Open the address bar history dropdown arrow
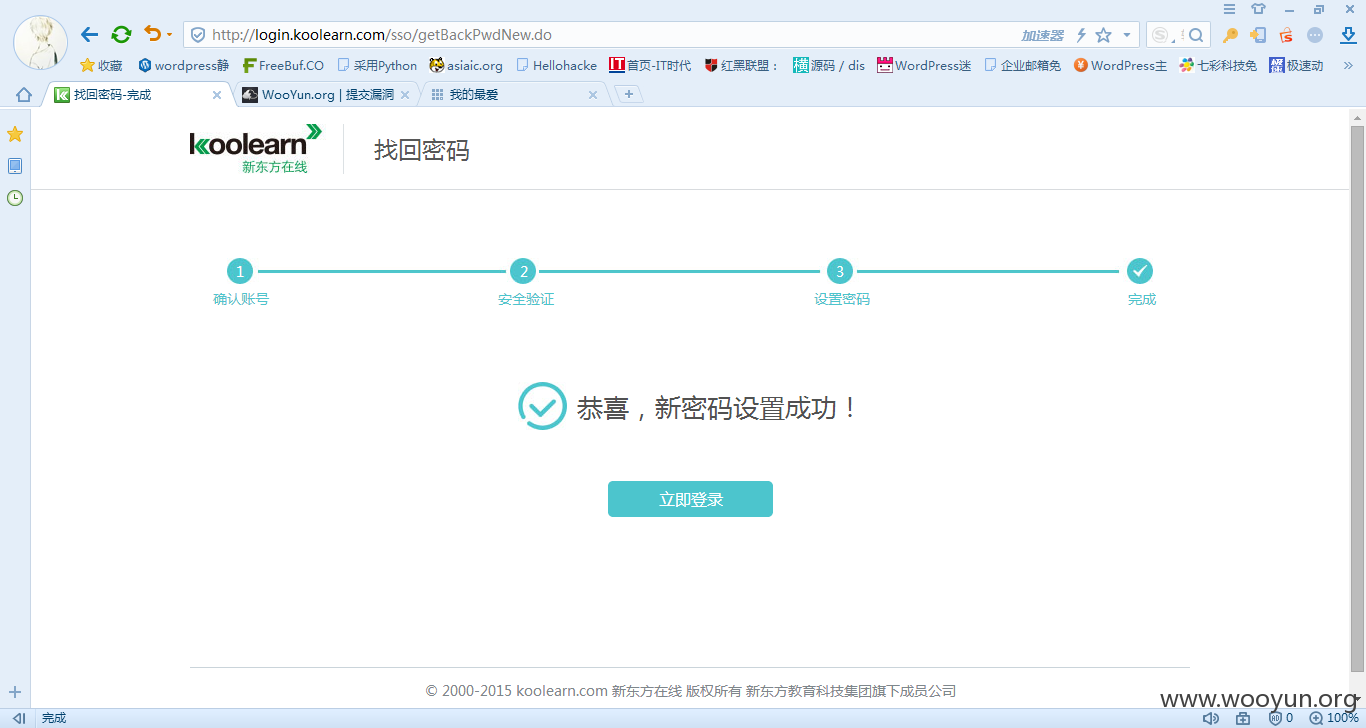This screenshot has height=728, width=1366. [1127, 35]
